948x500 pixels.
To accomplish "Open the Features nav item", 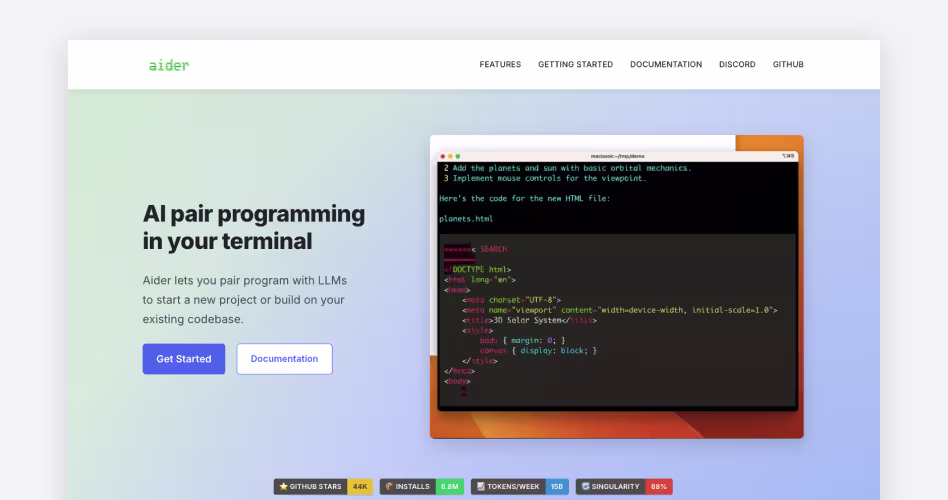I will [500, 64].
